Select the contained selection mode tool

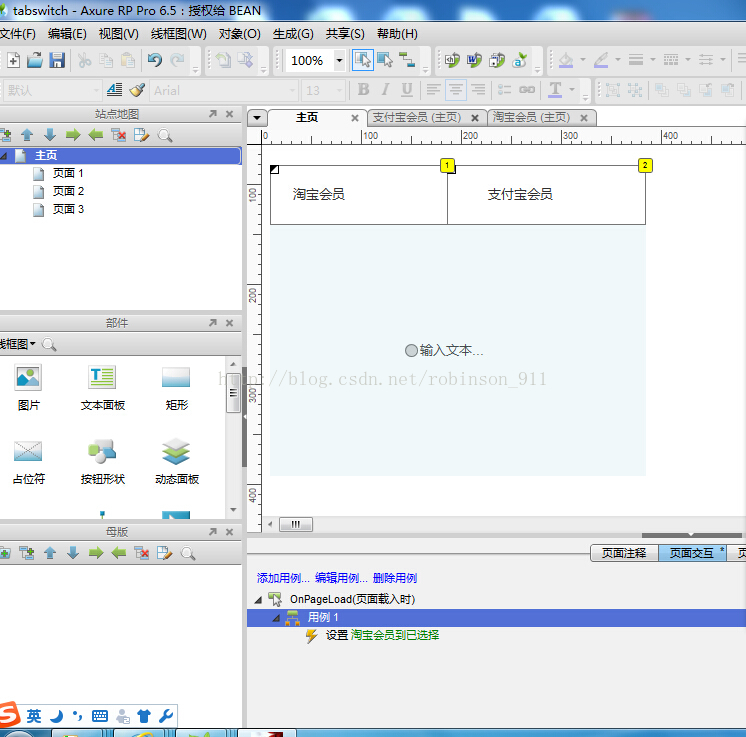(x=385, y=60)
